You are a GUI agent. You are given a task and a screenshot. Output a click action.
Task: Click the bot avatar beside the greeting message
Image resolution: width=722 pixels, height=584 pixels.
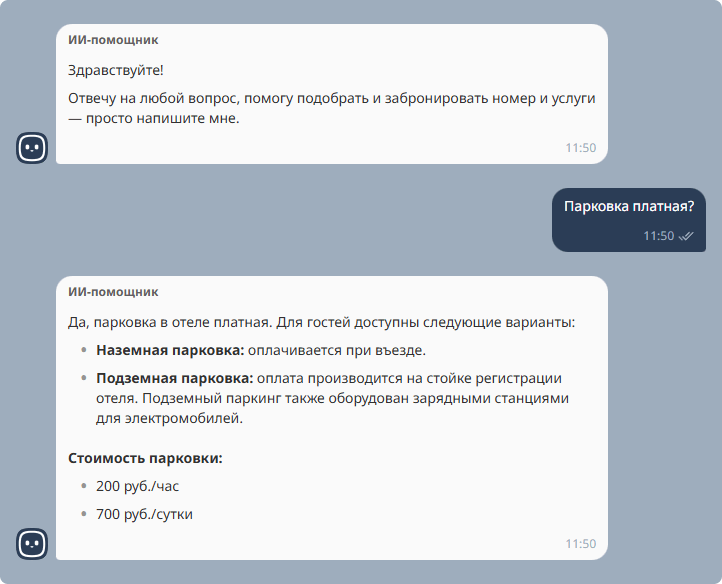[32, 148]
